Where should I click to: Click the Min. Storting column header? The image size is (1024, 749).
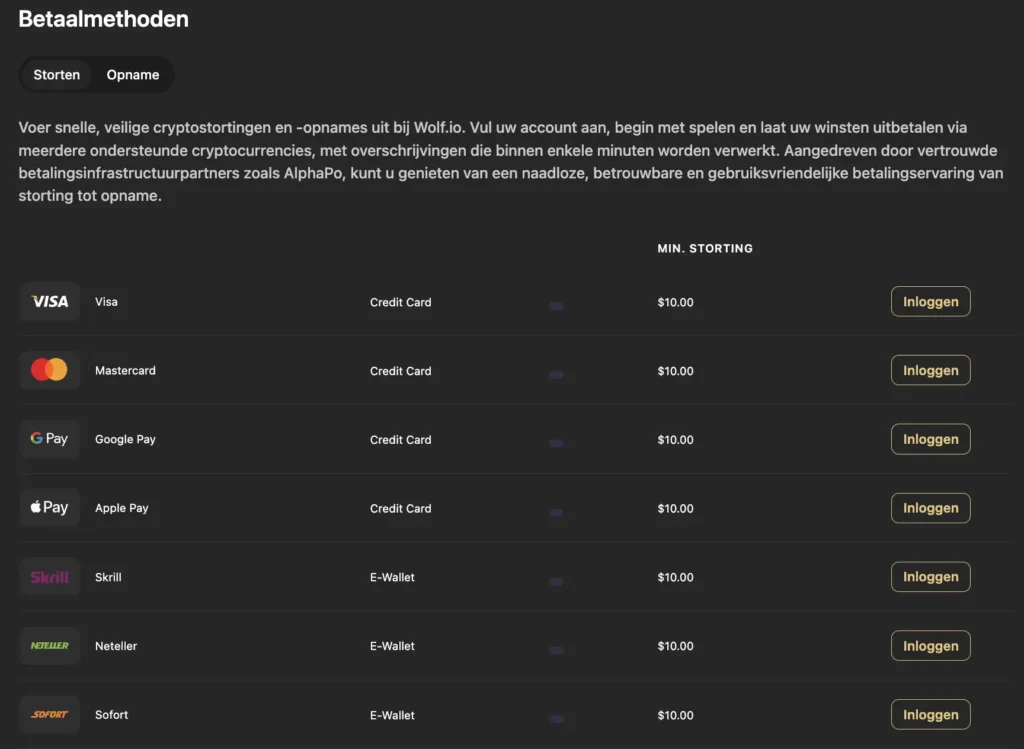[x=705, y=248]
